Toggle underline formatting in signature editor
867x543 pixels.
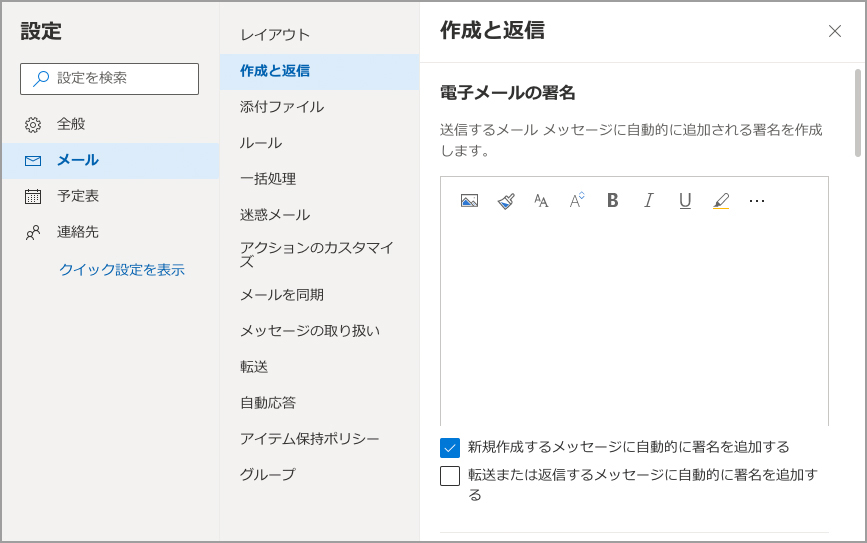point(685,201)
